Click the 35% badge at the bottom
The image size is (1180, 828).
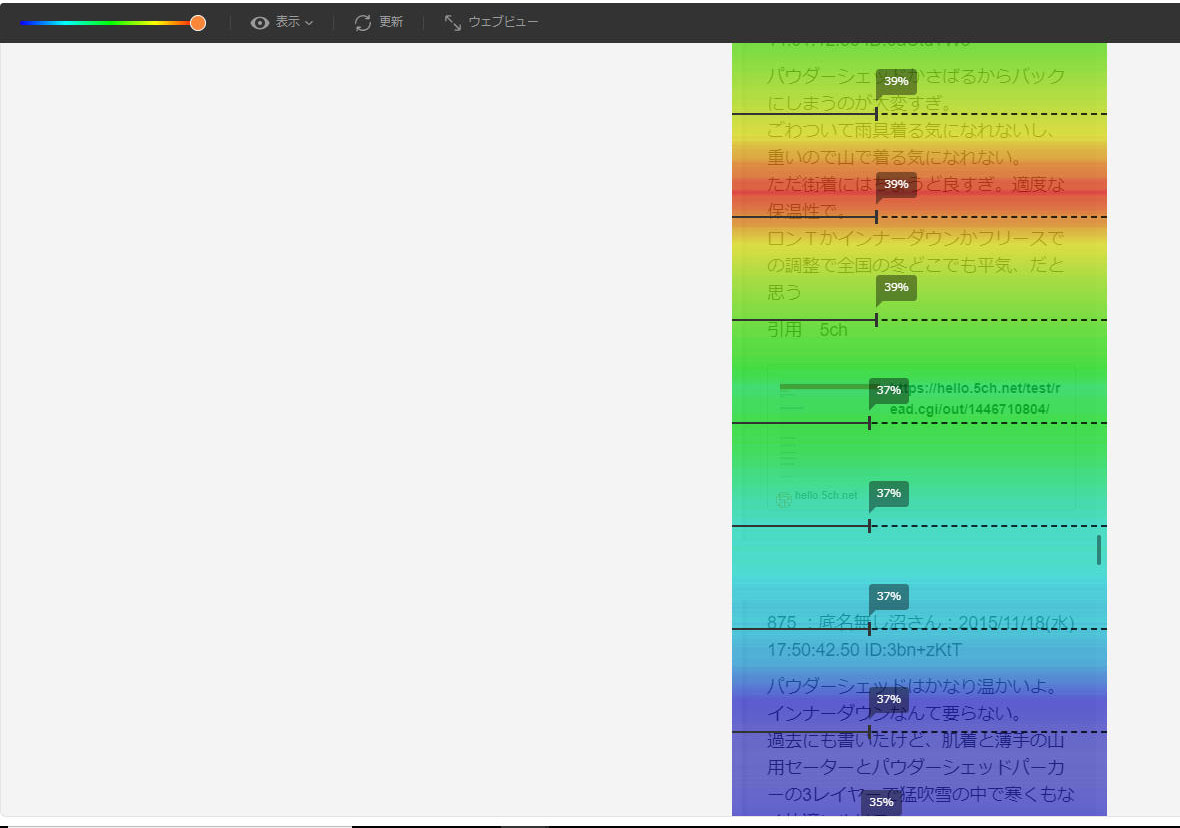pyautogui.click(x=881, y=802)
